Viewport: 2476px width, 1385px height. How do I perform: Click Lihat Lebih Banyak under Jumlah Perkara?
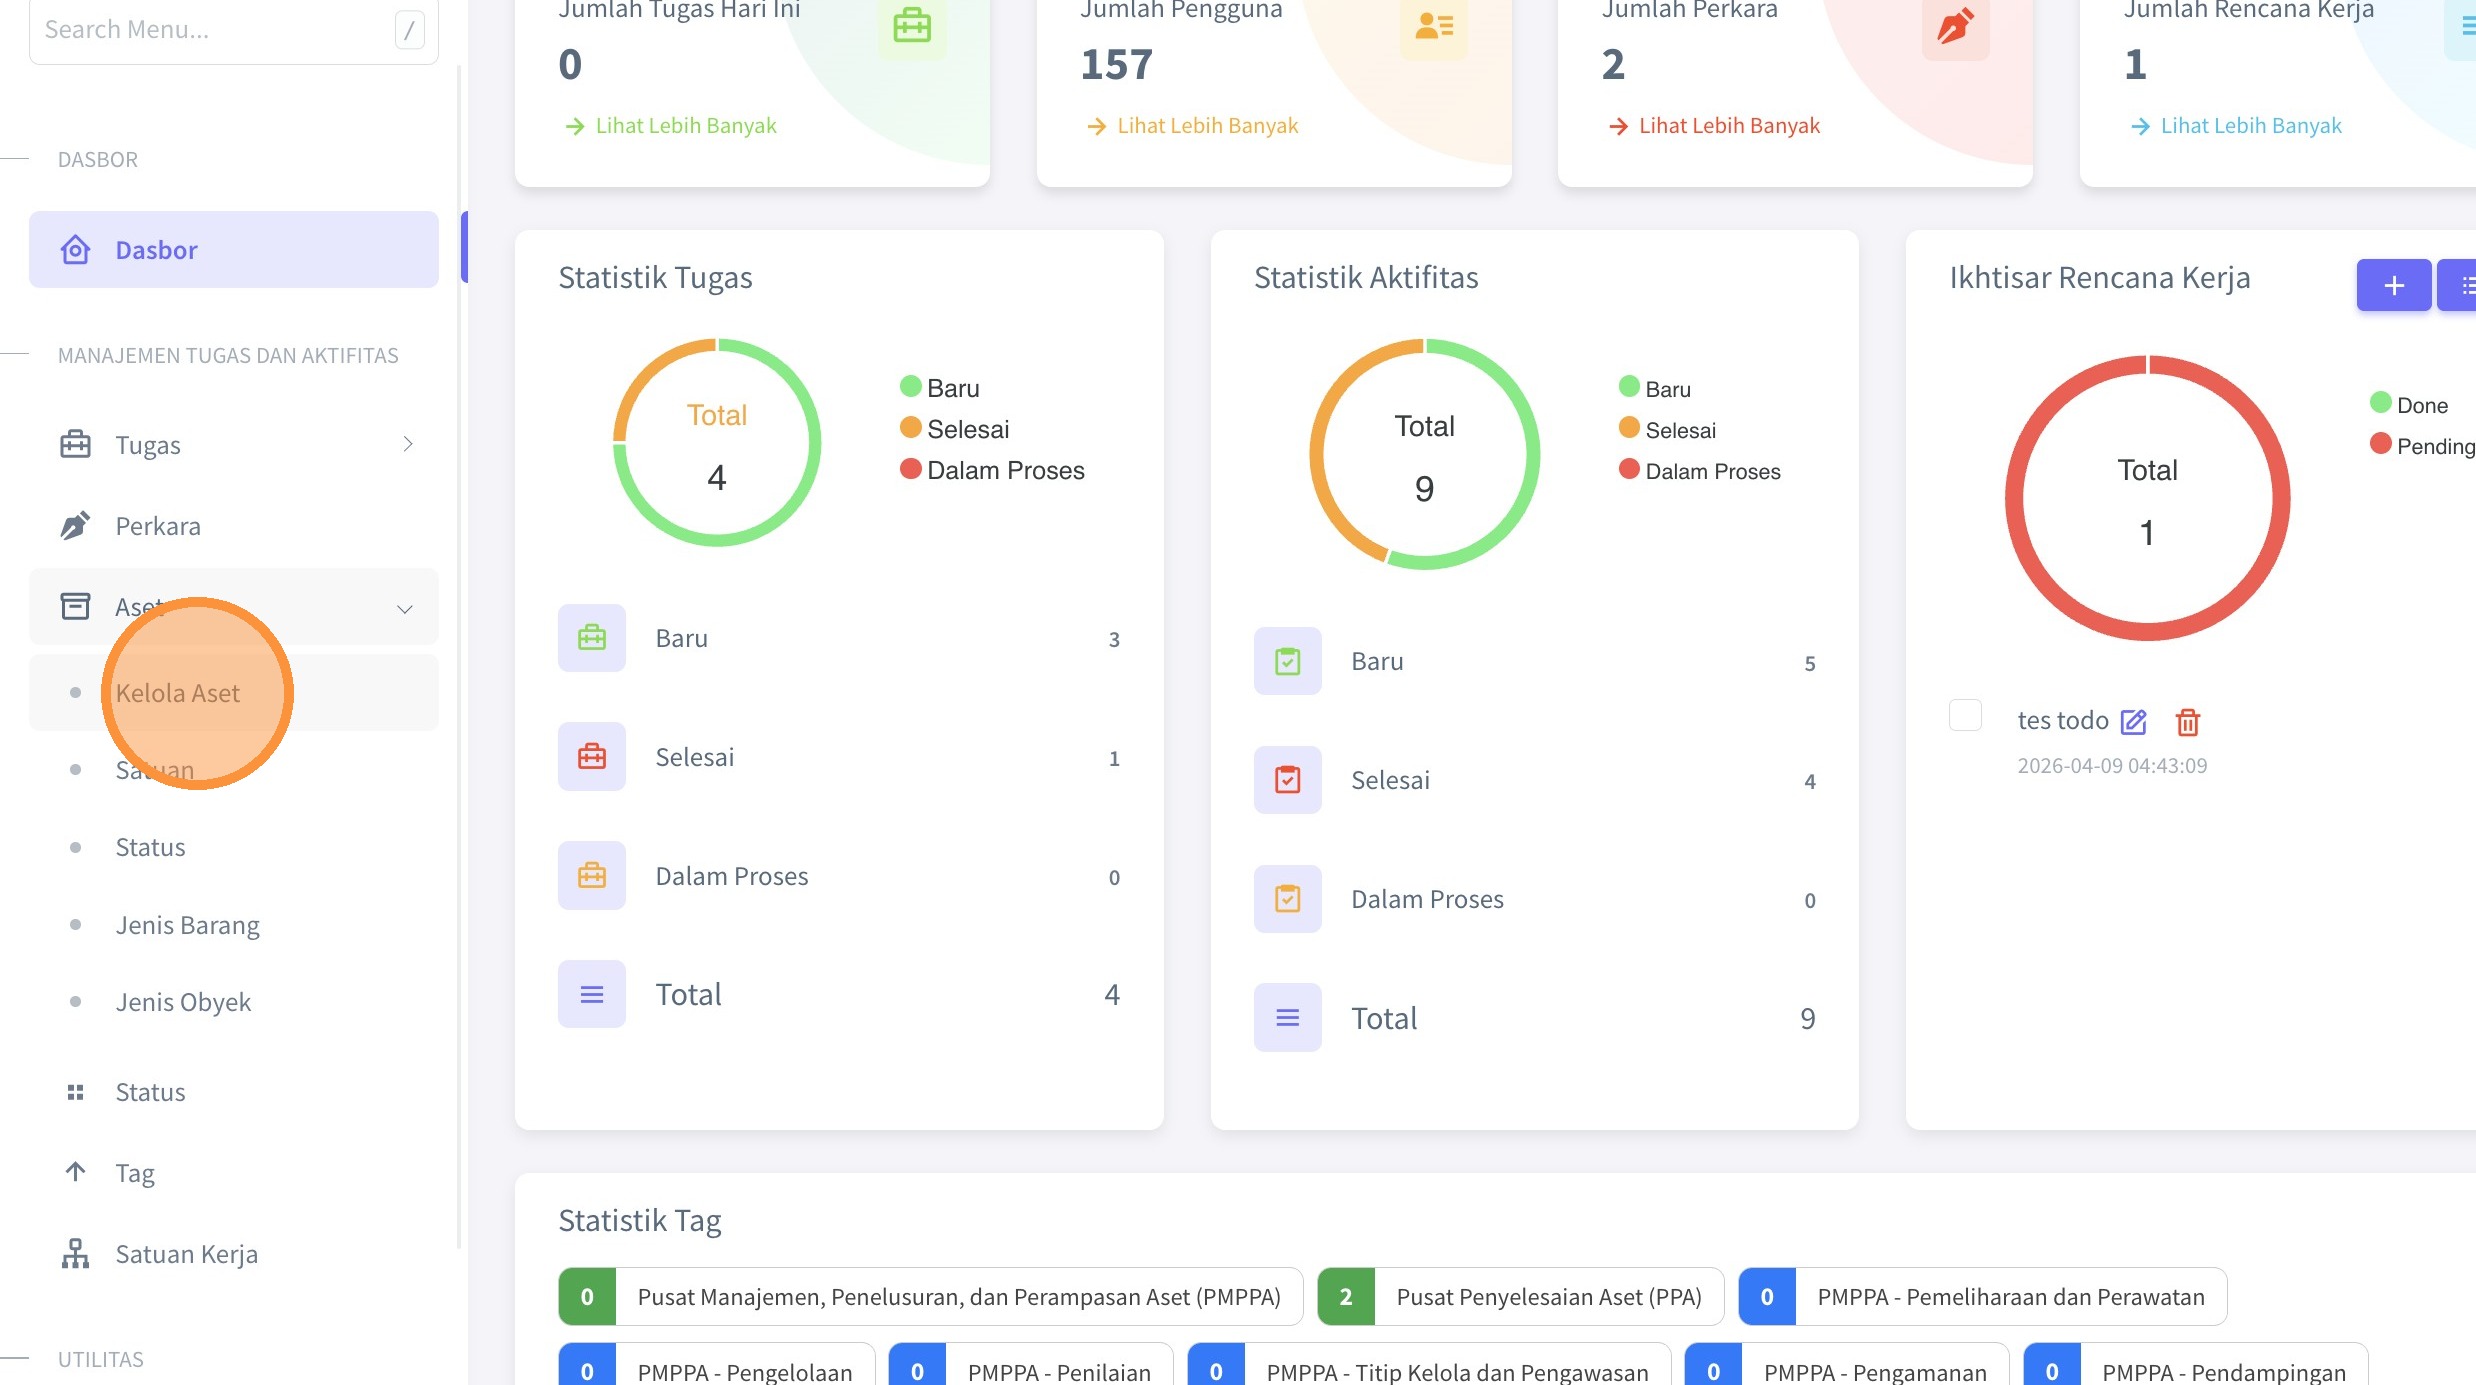tap(1714, 125)
